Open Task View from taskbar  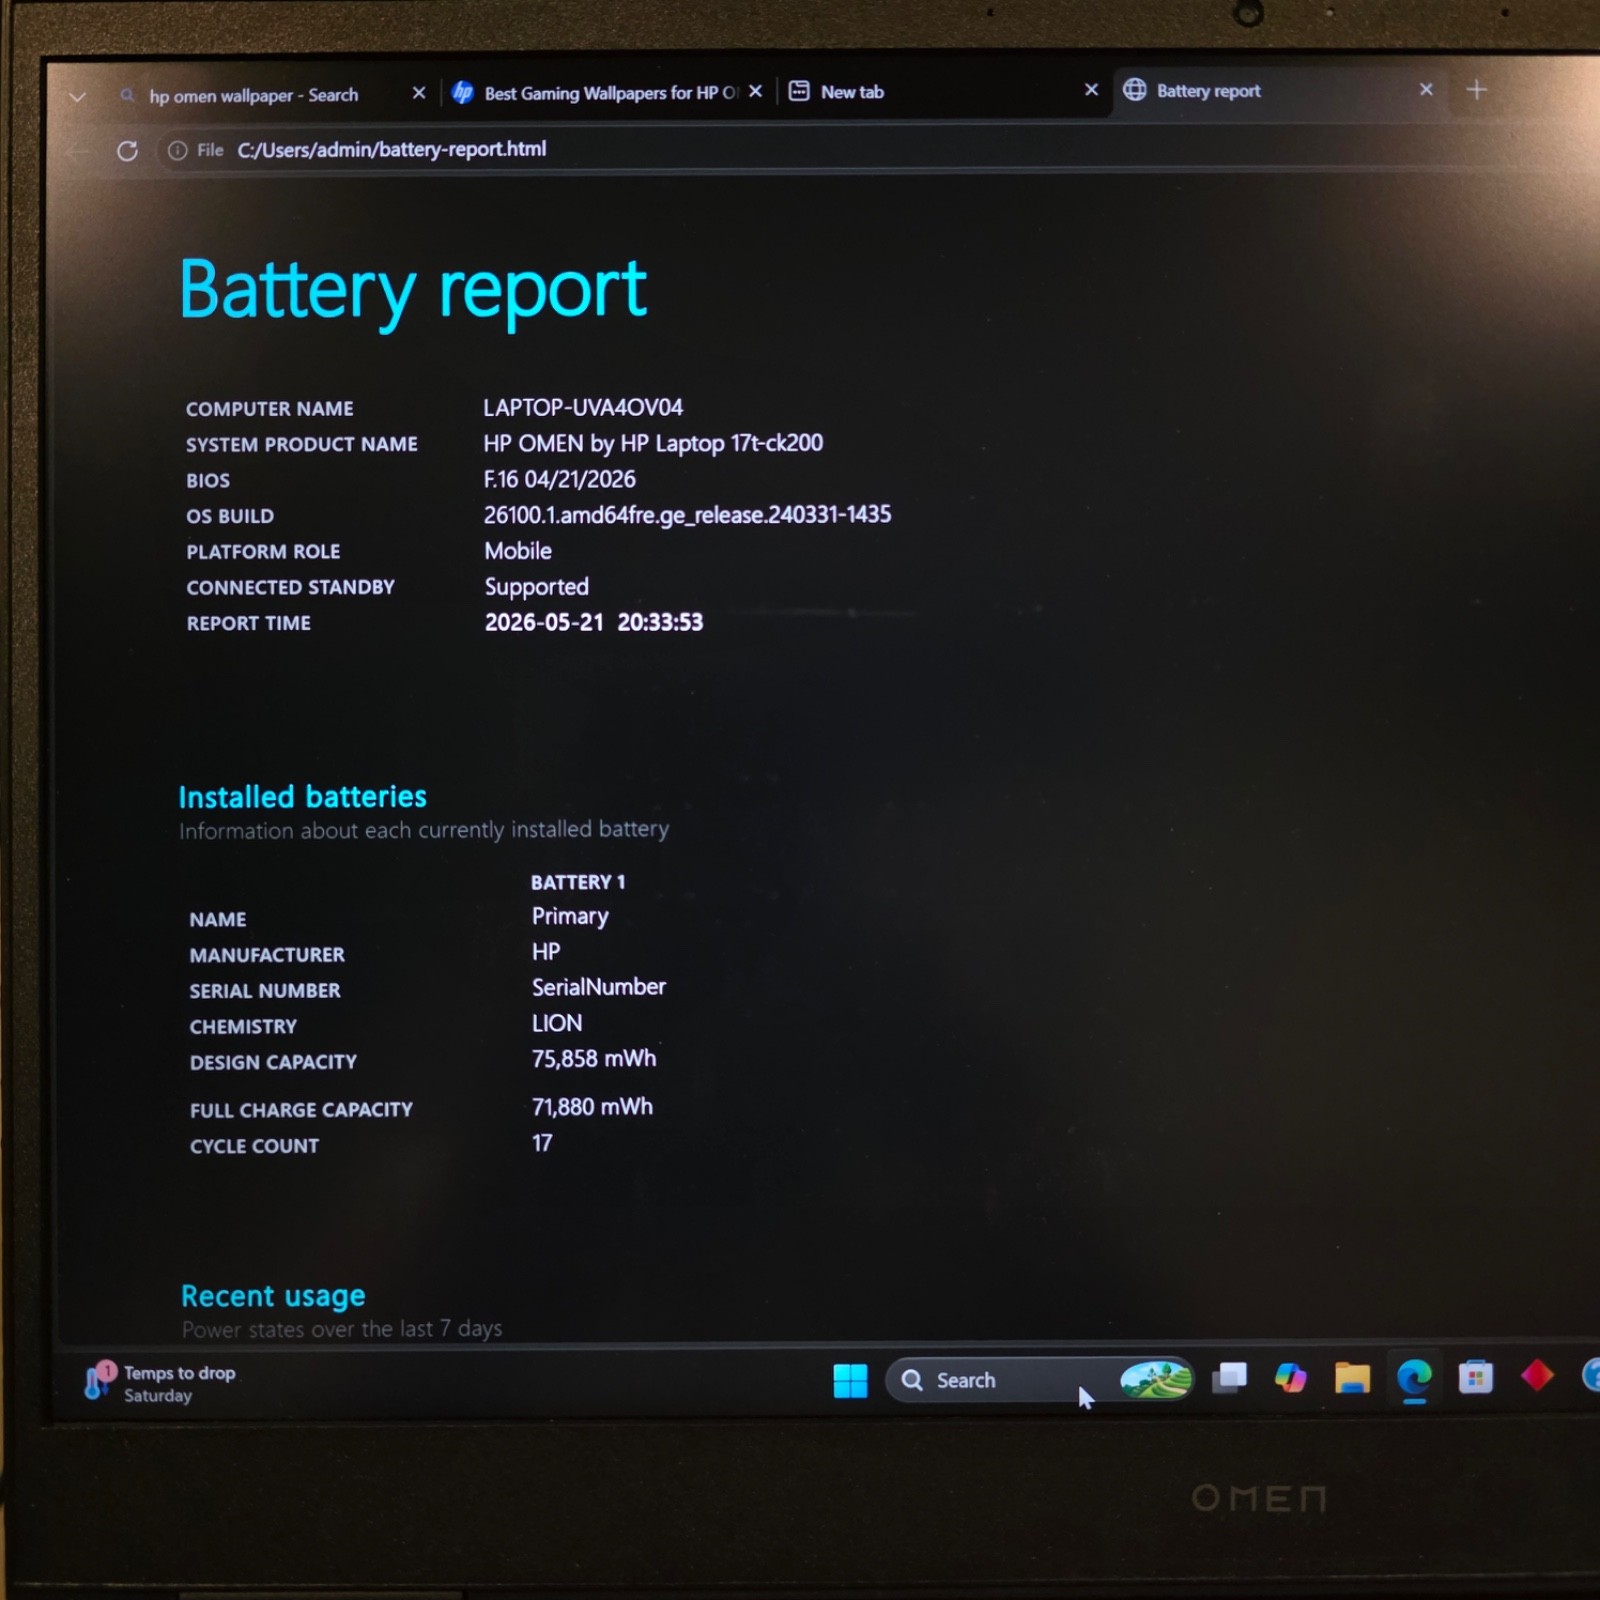[x=1229, y=1379]
